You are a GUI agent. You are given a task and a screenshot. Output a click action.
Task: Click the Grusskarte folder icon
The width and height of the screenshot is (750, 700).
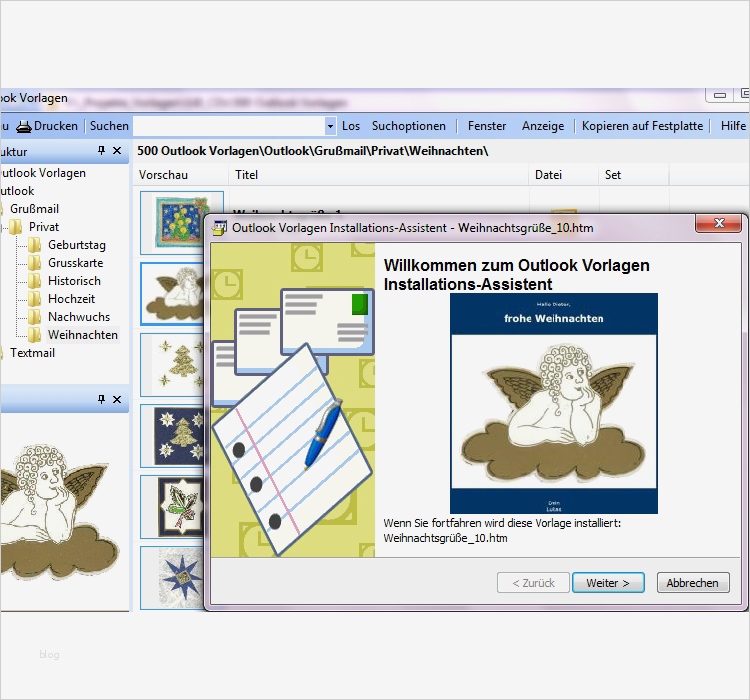point(34,263)
